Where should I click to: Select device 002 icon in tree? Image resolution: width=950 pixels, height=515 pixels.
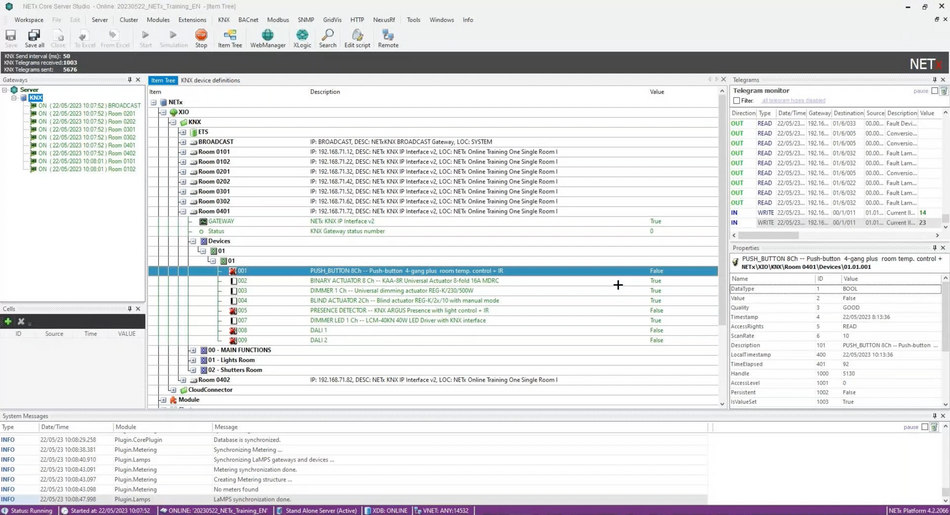pyautogui.click(x=233, y=281)
